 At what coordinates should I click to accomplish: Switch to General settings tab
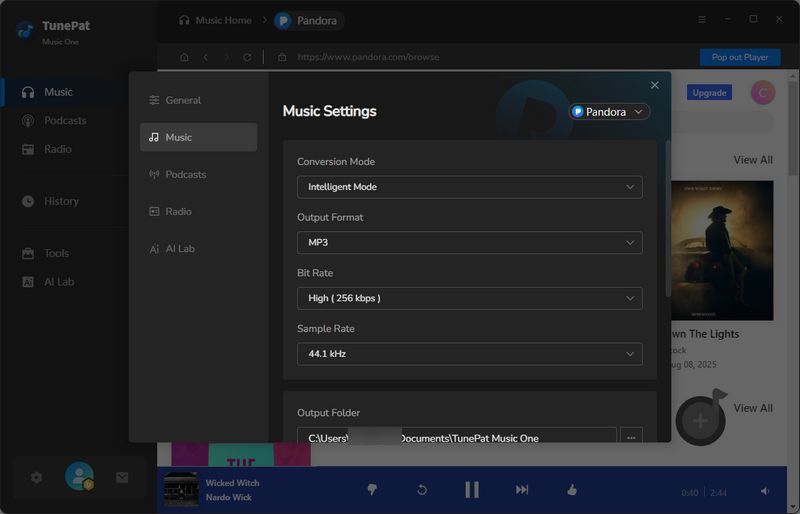(x=183, y=100)
